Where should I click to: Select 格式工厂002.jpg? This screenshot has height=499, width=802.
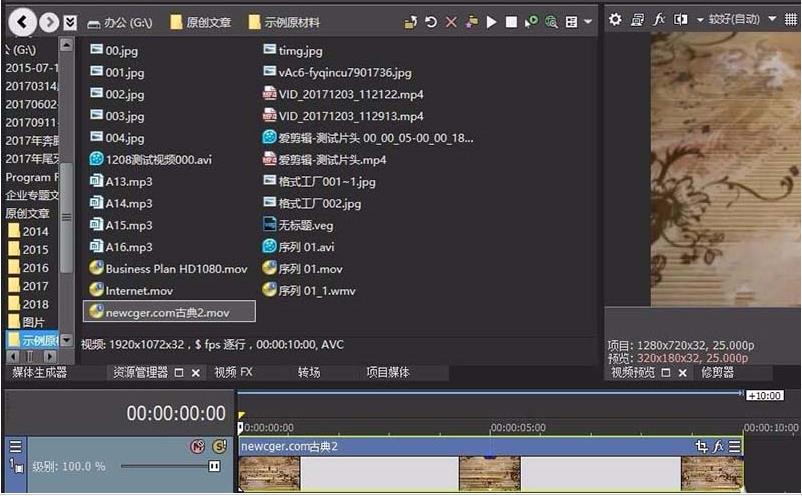click(x=312, y=203)
